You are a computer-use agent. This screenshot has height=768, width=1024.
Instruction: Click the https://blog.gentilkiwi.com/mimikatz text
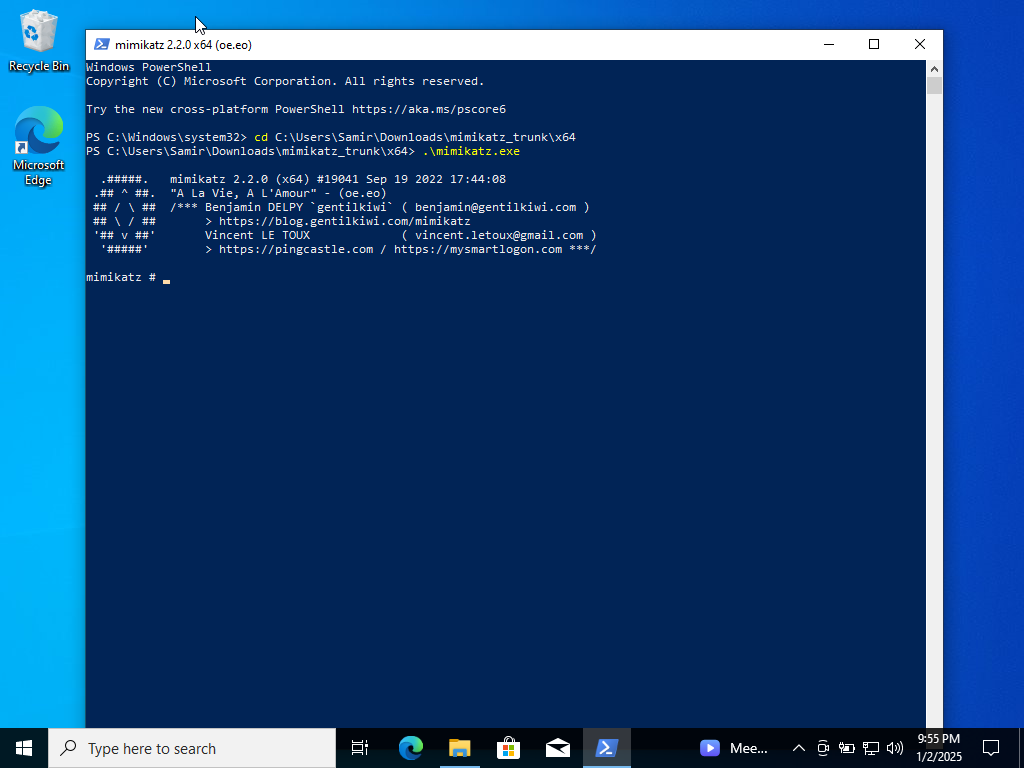pyautogui.click(x=345, y=221)
